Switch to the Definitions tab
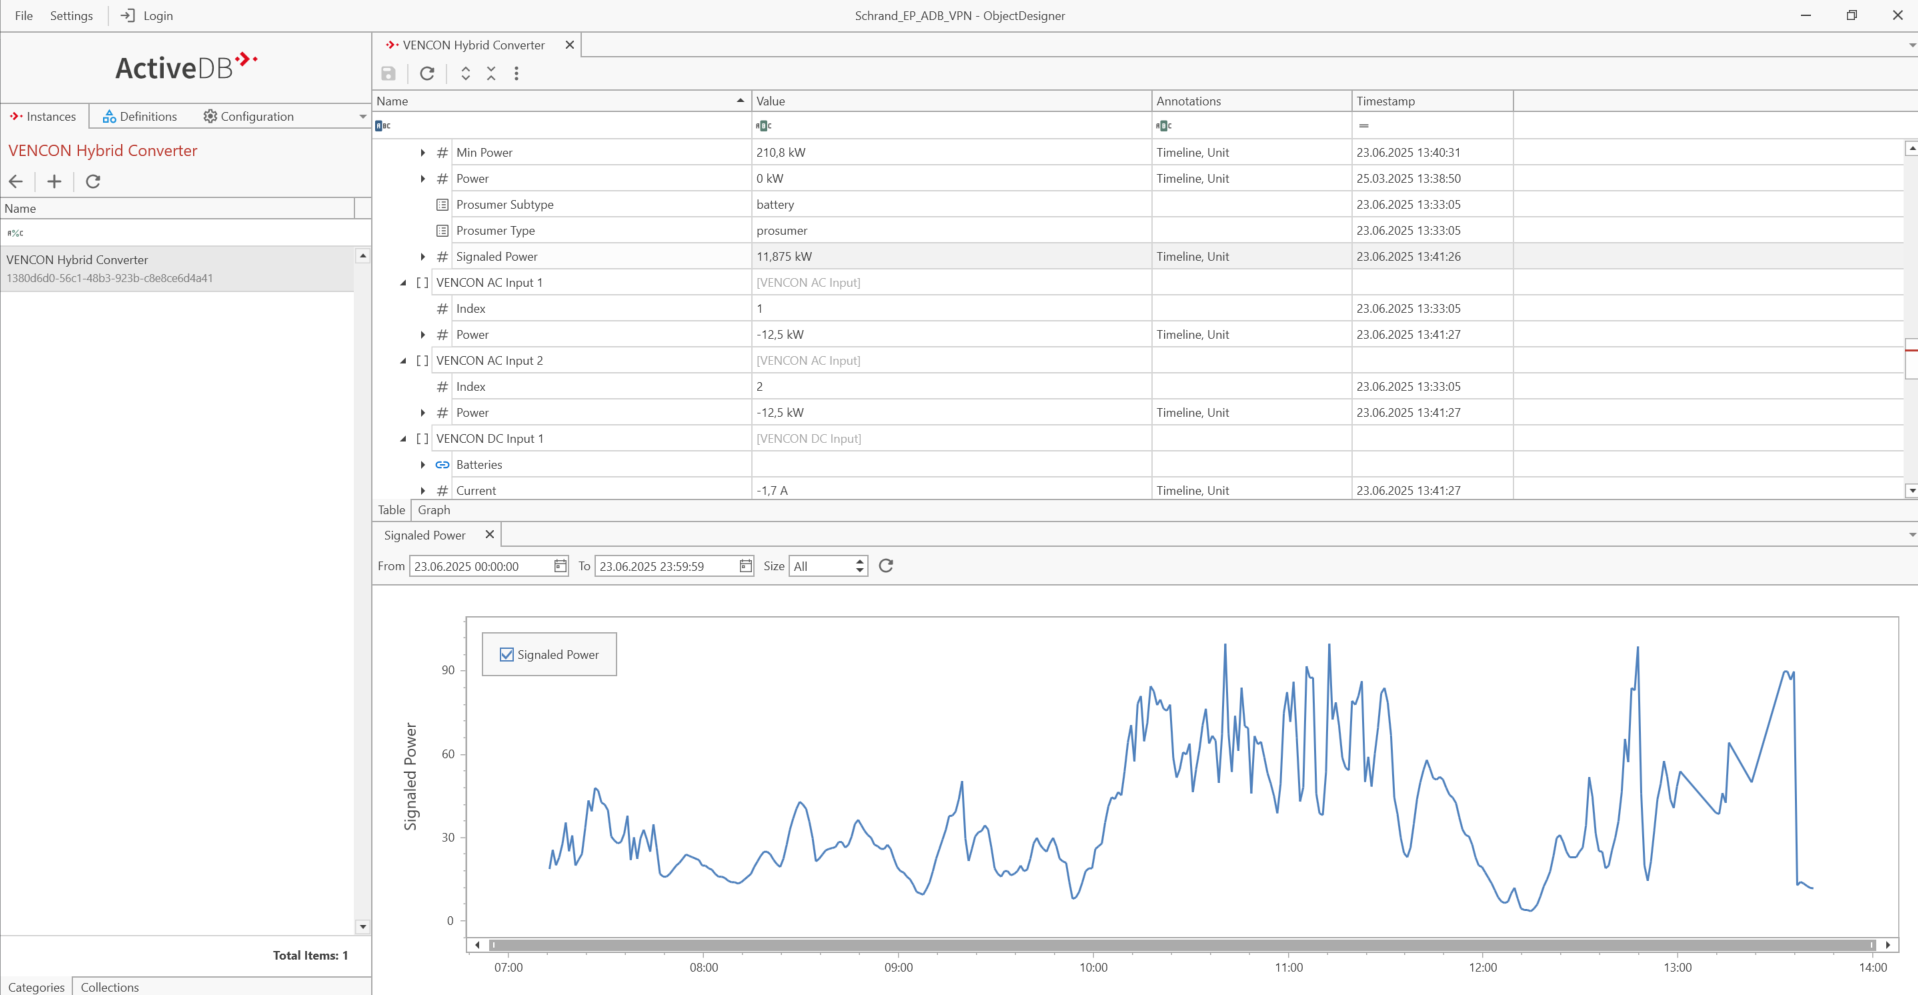 tap(140, 117)
